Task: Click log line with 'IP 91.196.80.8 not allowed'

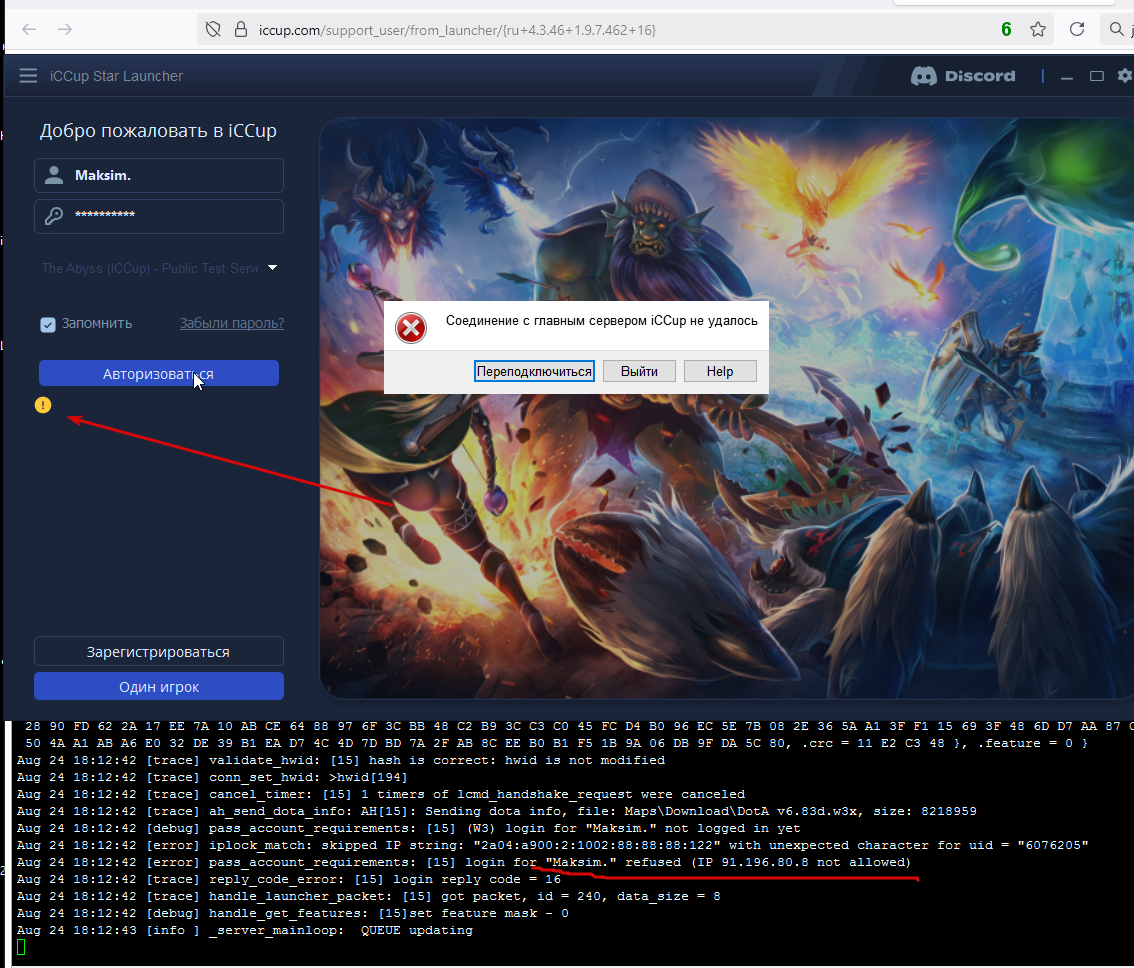Action: pyautogui.click(x=464, y=862)
